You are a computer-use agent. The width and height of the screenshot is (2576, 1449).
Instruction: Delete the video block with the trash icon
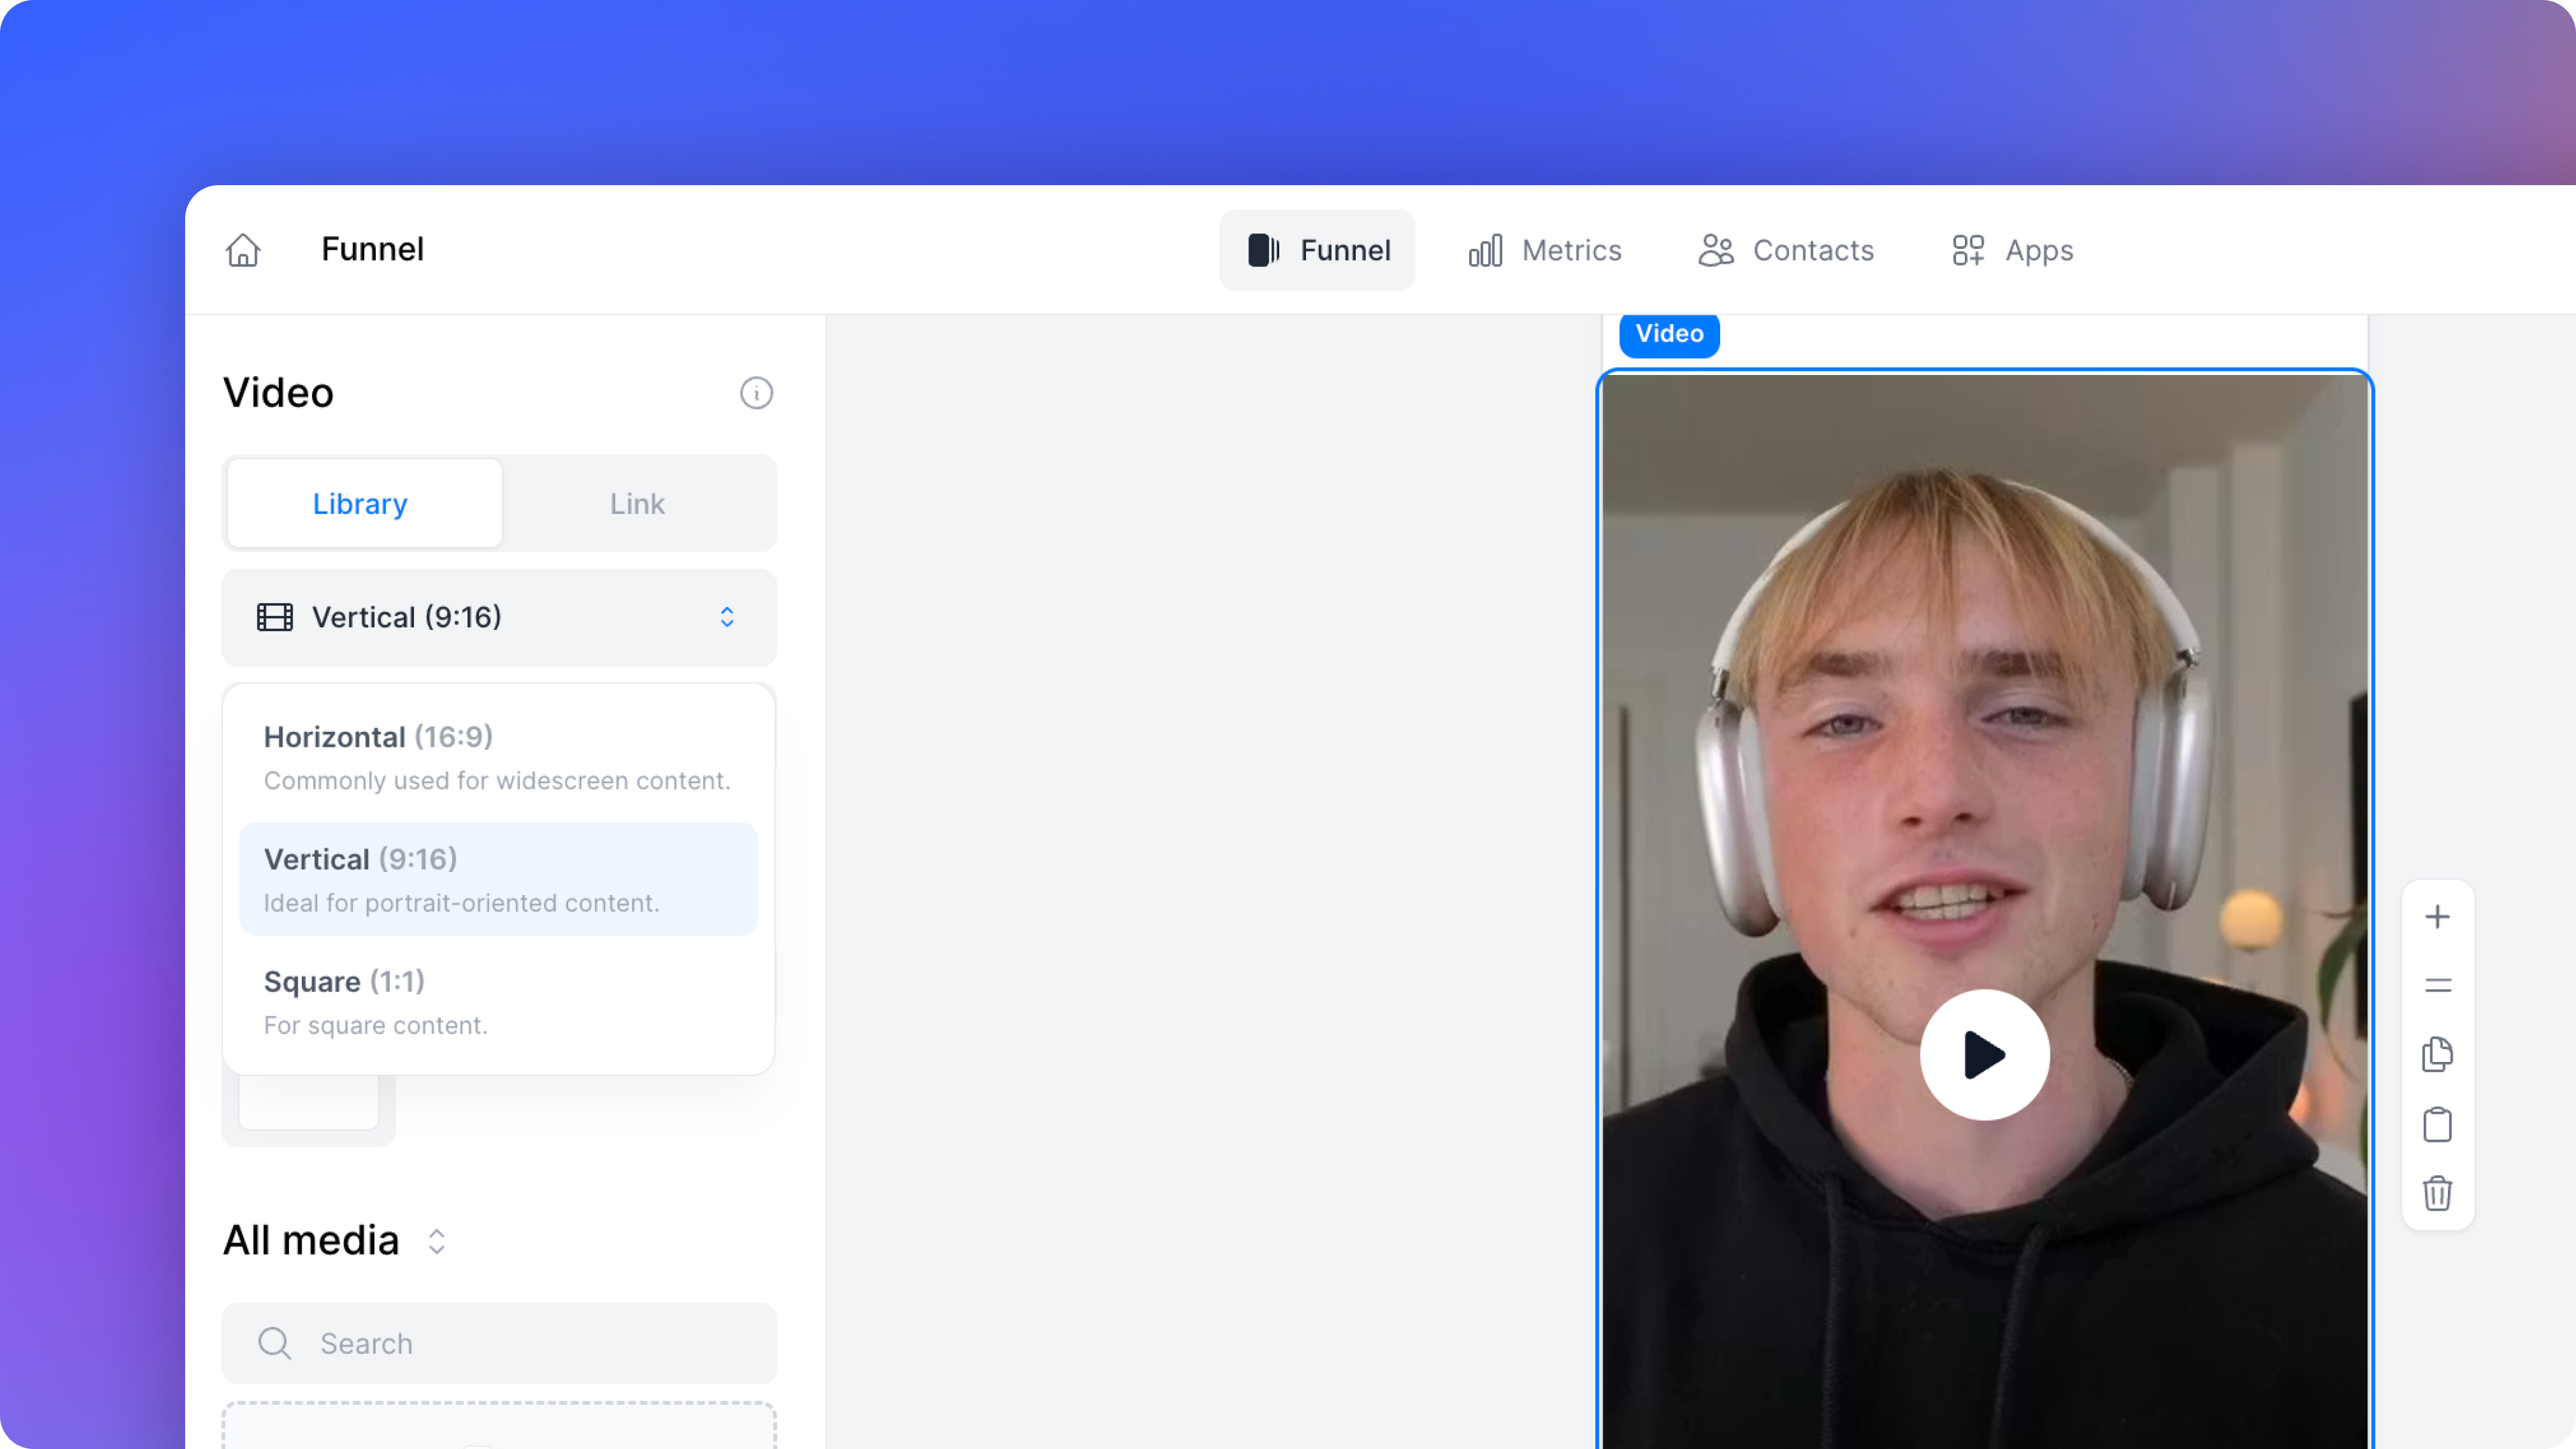[2438, 1193]
